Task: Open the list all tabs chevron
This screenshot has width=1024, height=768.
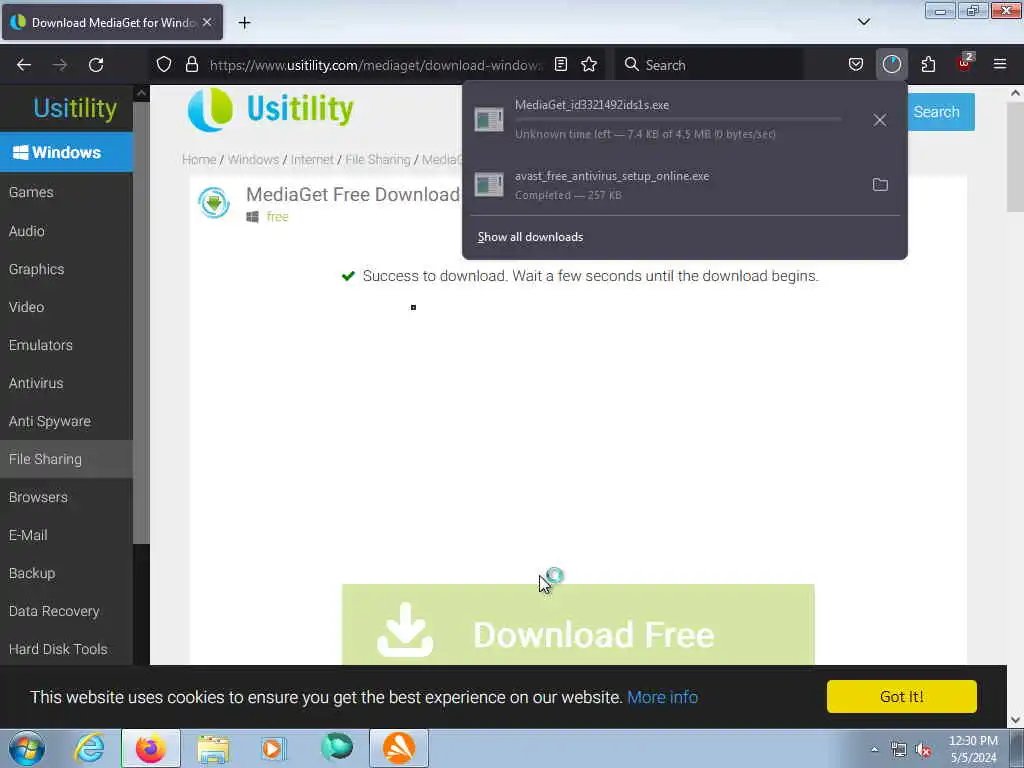Action: click(863, 22)
